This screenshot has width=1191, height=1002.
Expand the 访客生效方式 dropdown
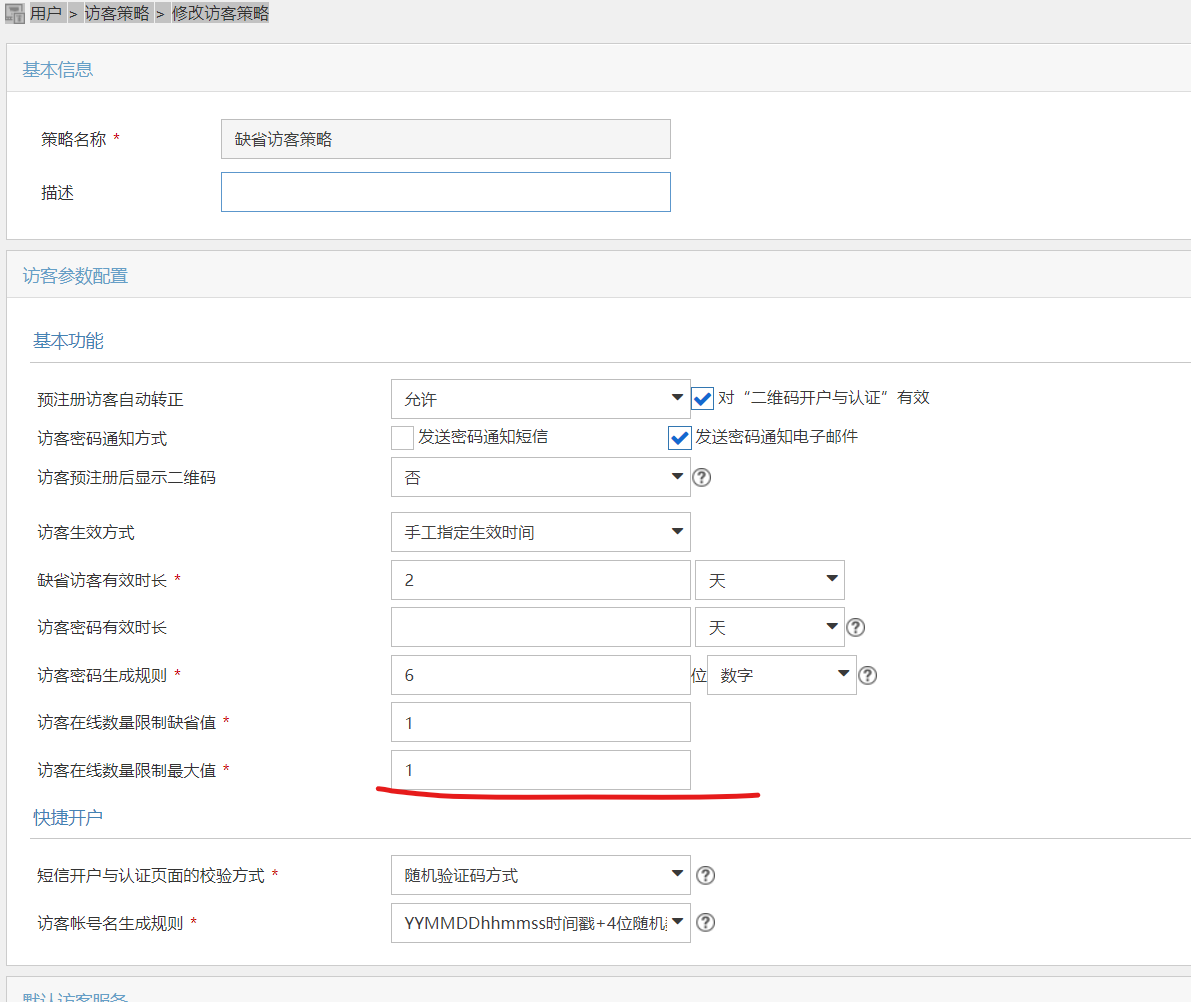(x=540, y=532)
